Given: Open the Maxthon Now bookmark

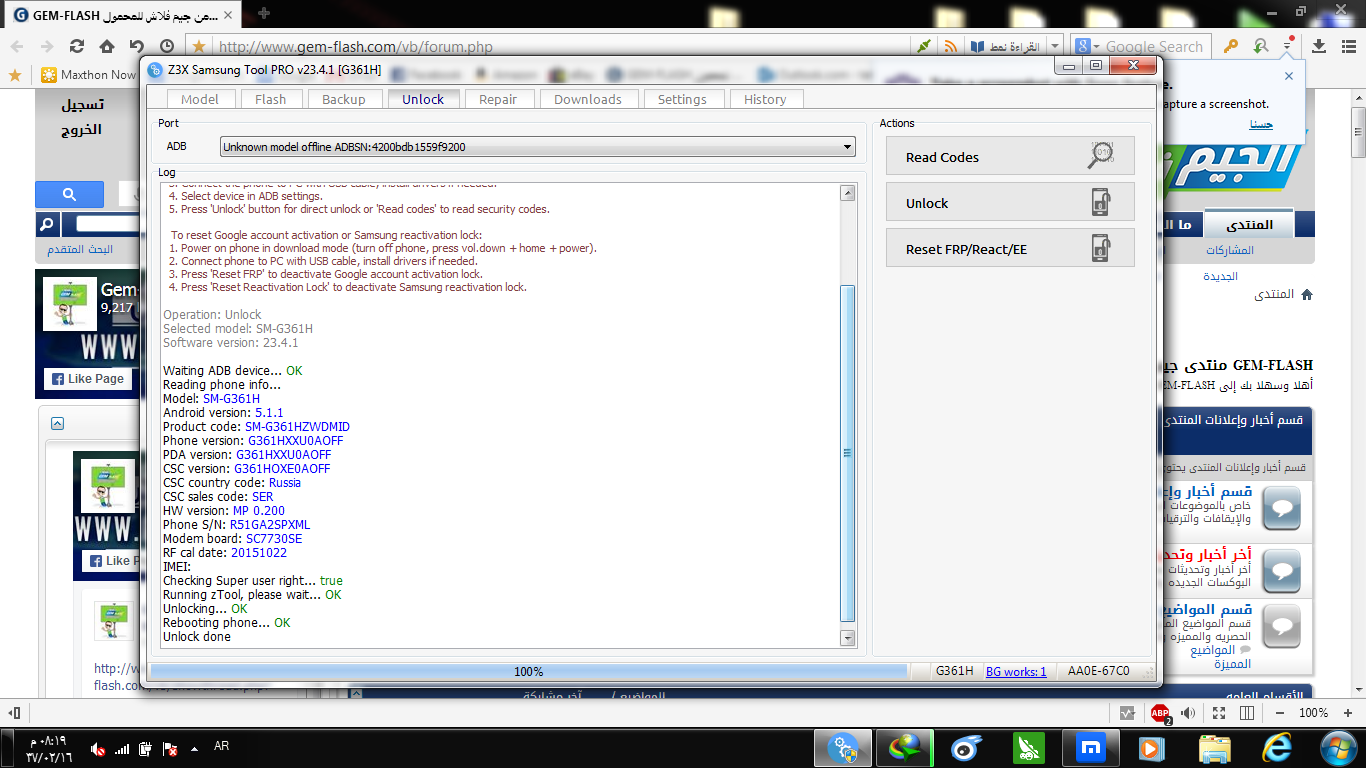Looking at the screenshot, I should click(88, 74).
